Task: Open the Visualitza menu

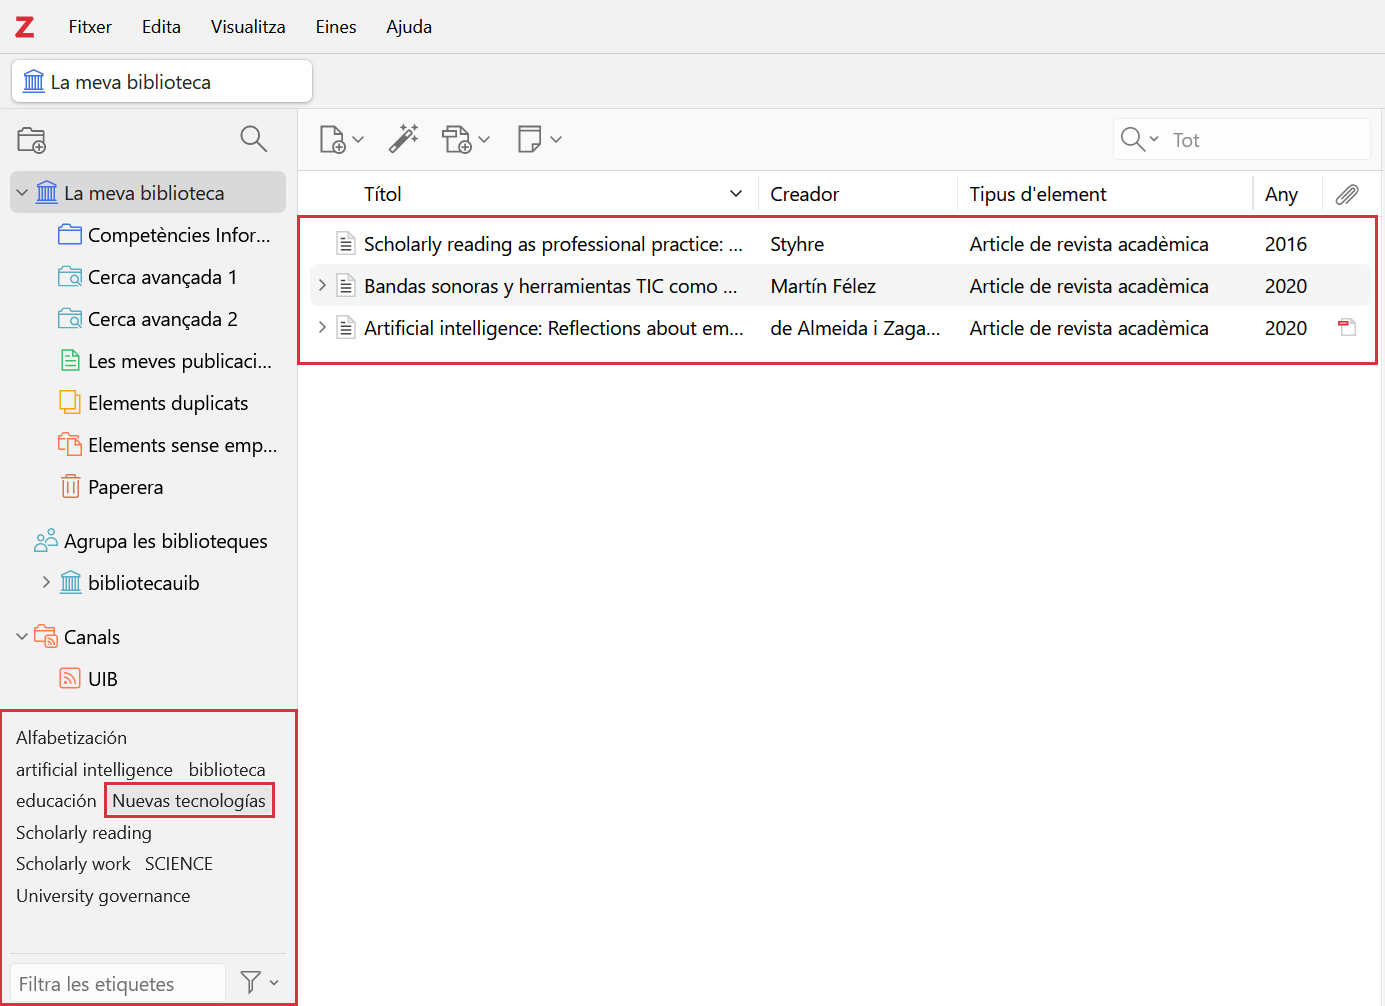Action: coord(248,27)
